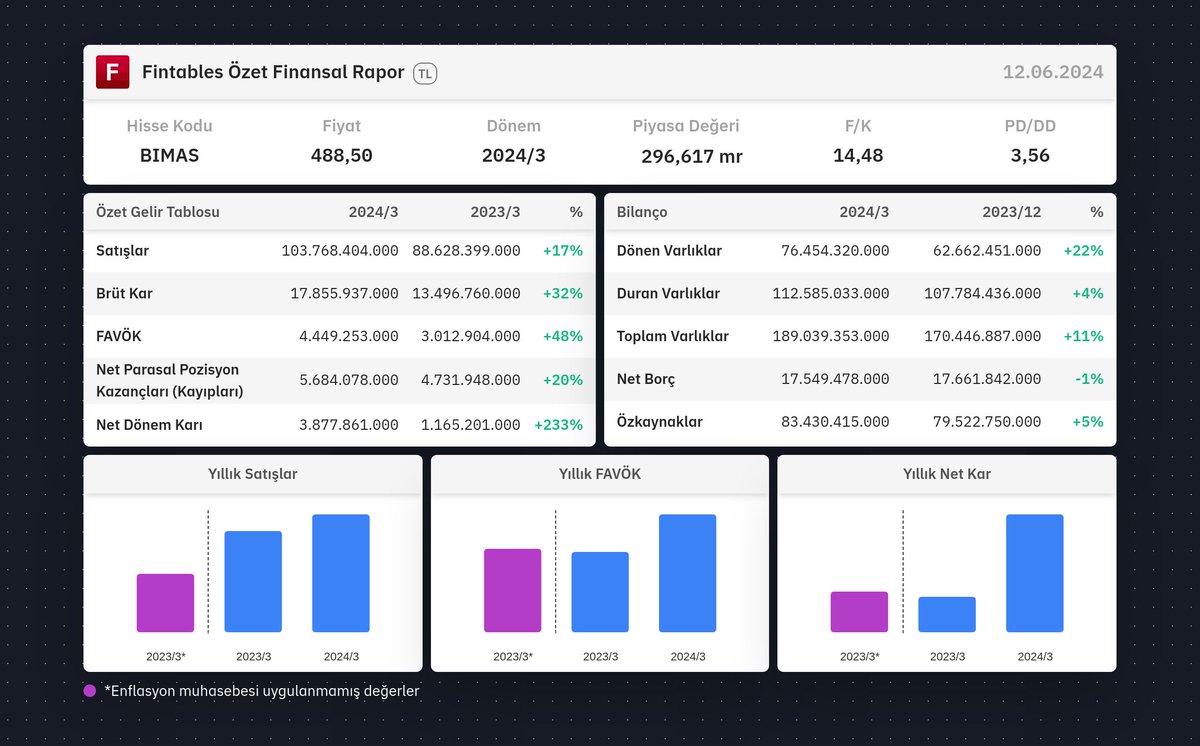Click the red Fintables F logo
This screenshot has height=746, width=1200.
point(112,72)
